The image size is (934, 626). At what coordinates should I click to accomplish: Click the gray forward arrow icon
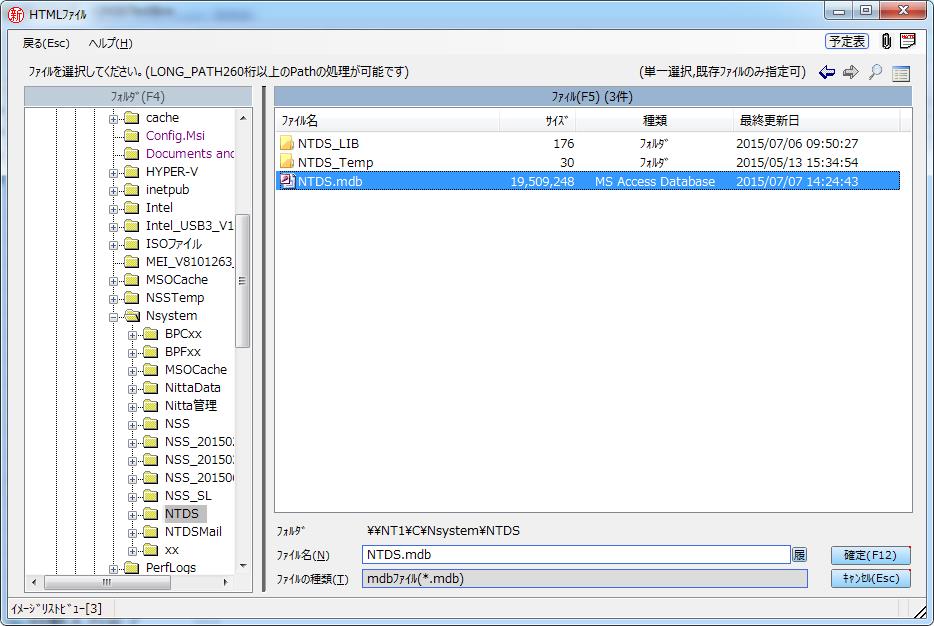click(x=851, y=72)
